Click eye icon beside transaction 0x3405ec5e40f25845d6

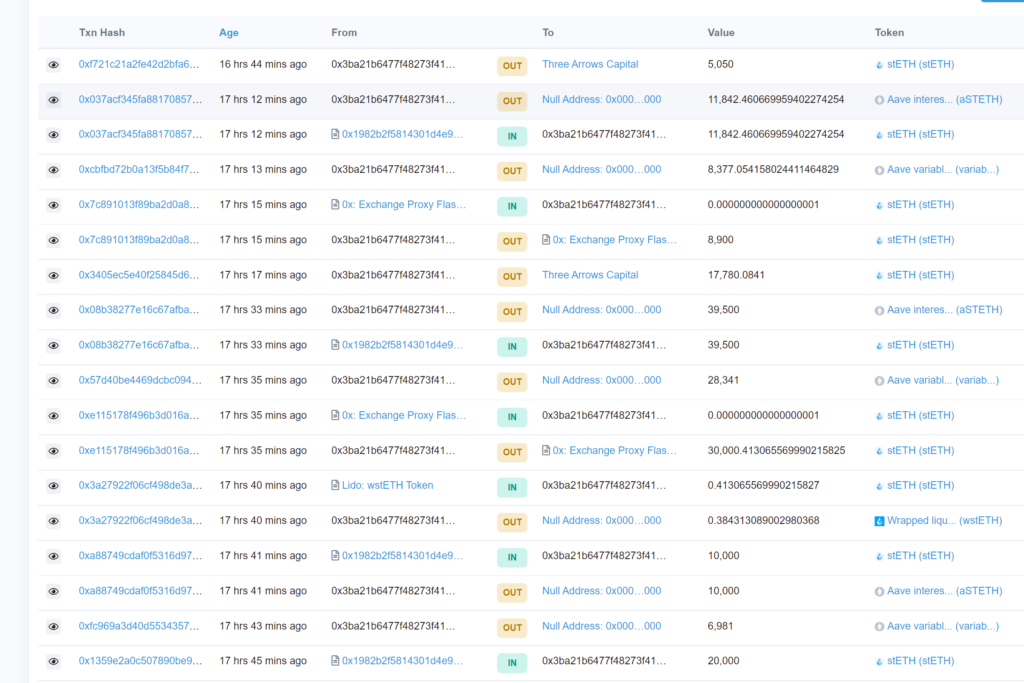[53, 276]
